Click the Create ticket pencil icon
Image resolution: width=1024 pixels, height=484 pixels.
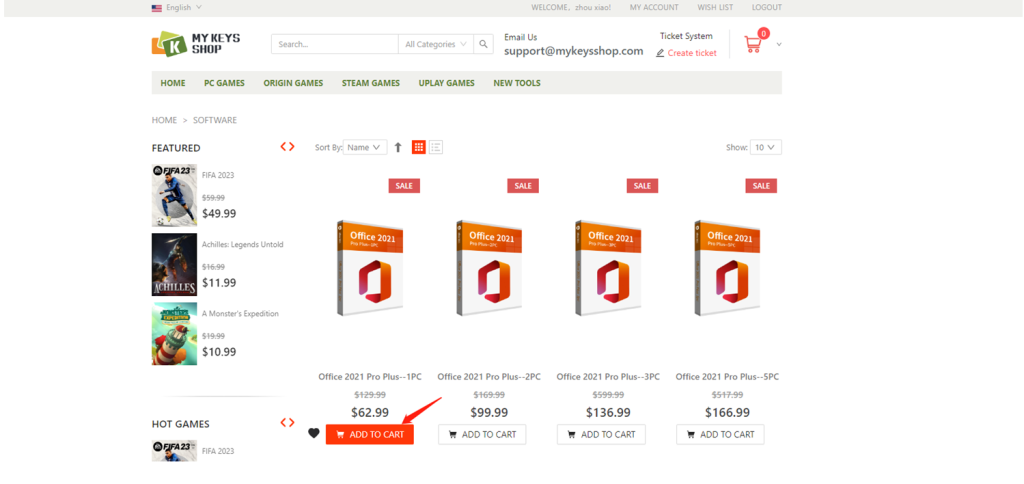tap(660, 53)
